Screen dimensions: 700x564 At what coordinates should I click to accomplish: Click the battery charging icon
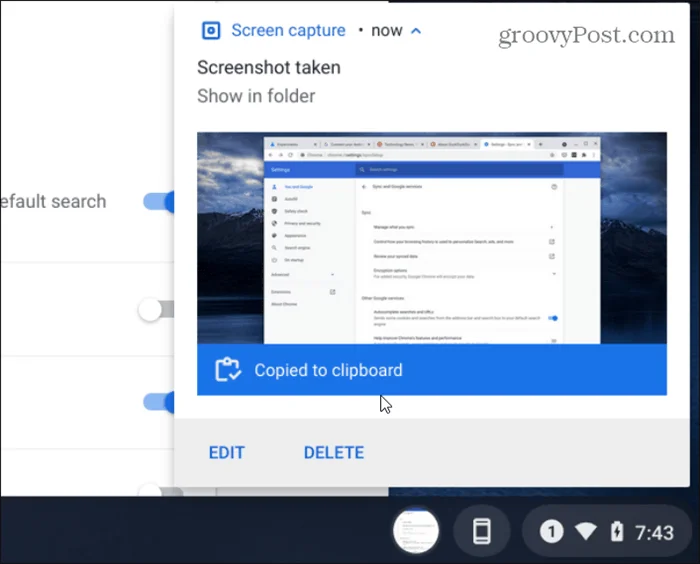pyautogui.click(x=617, y=531)
